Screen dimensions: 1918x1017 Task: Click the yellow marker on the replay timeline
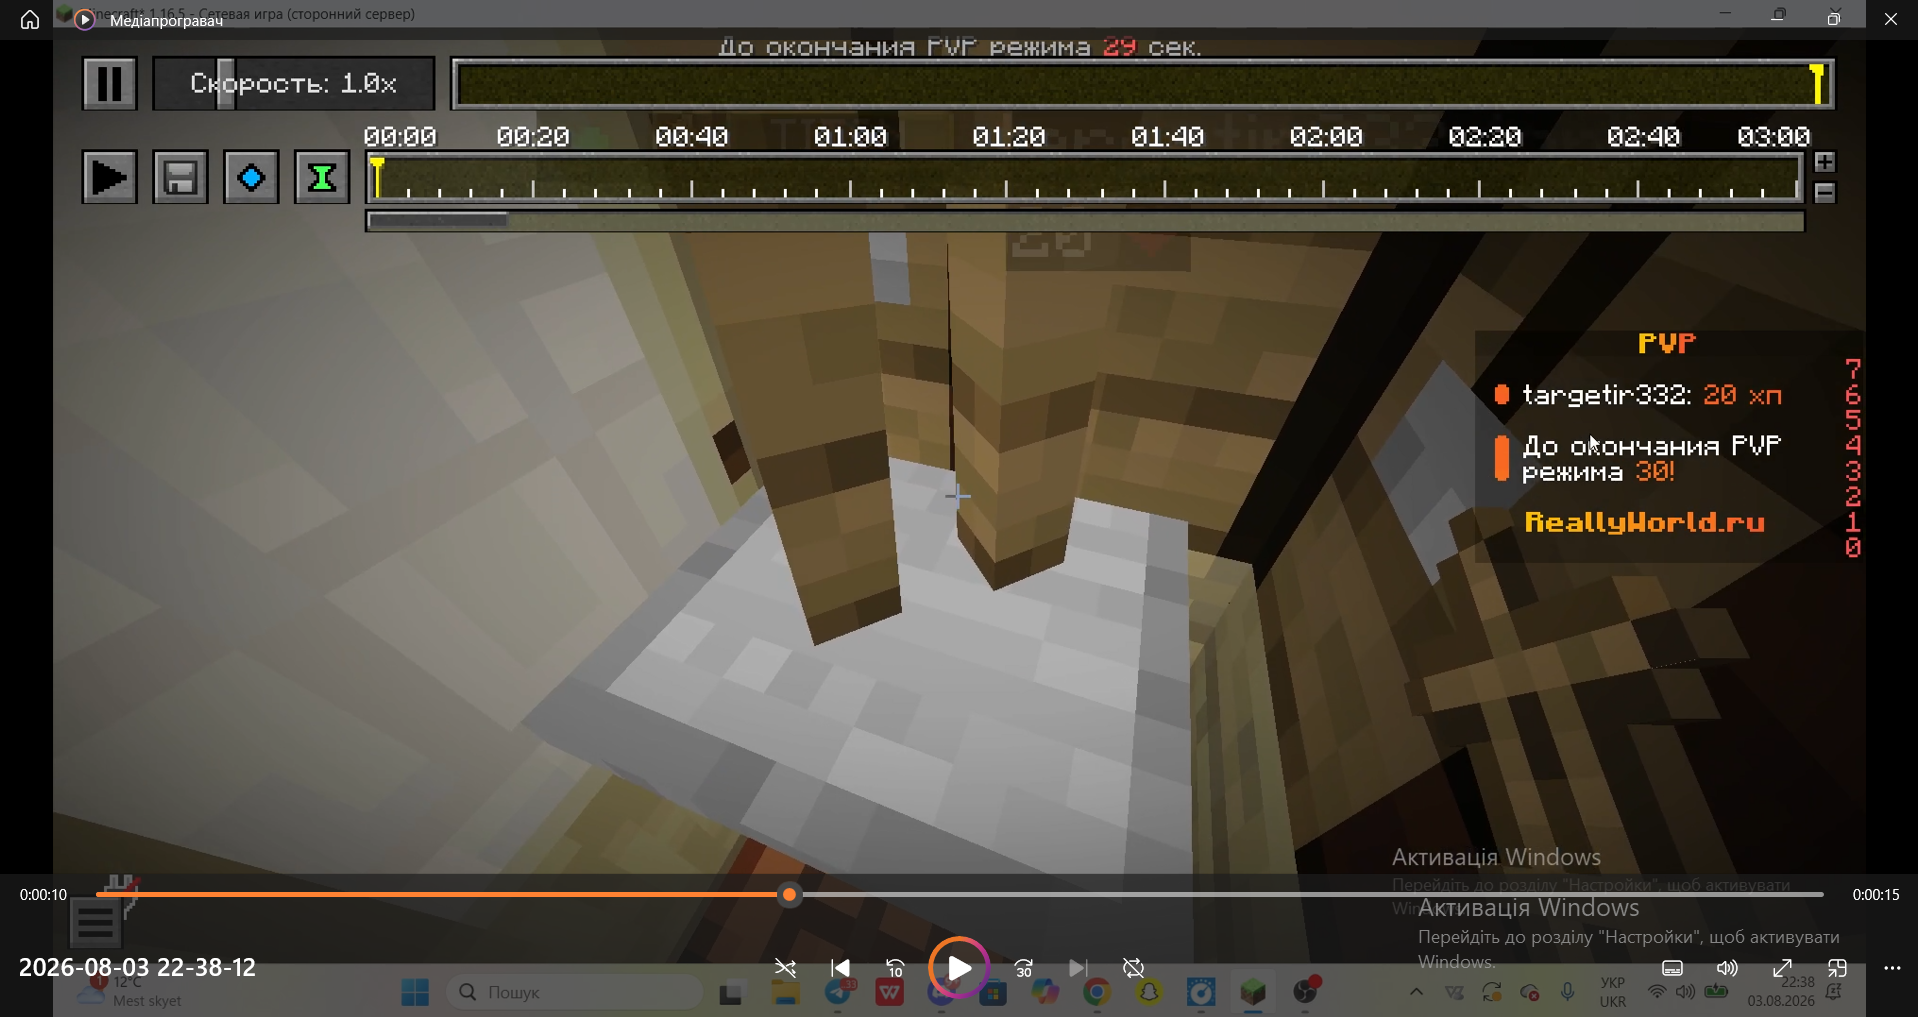click(1818, 84)
